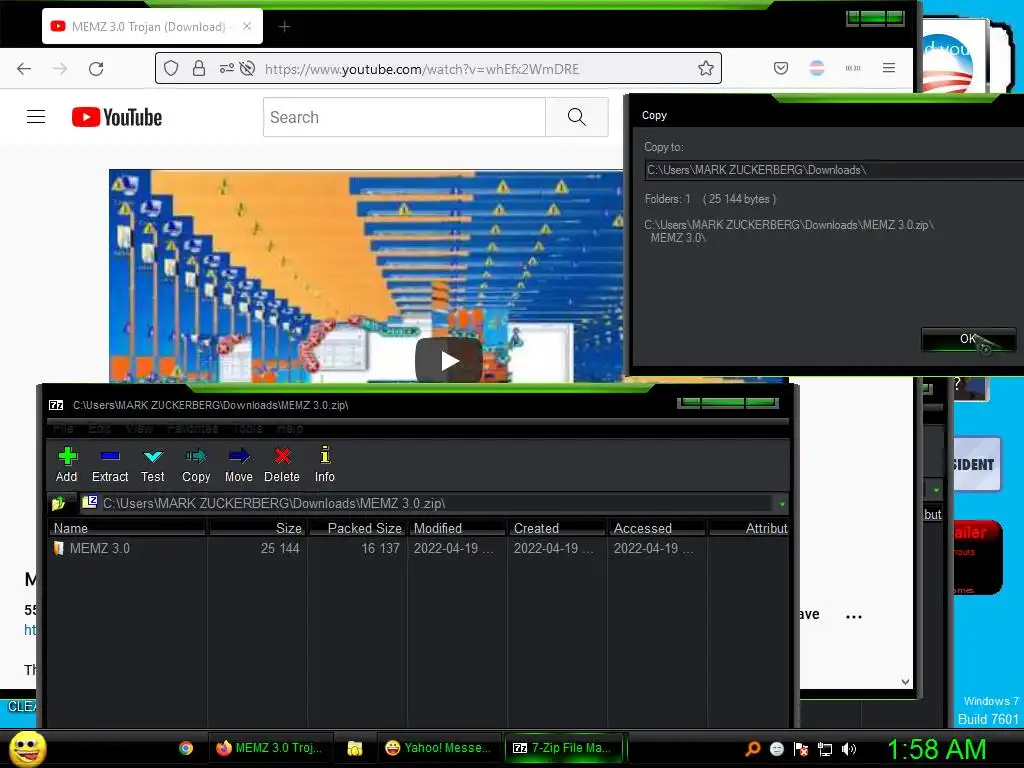Viewport: 1024px width, 768px height.
Task: Click the Move toolbar icon in 7-Zip
Action: pyautogui.click(x=239, y=465)
